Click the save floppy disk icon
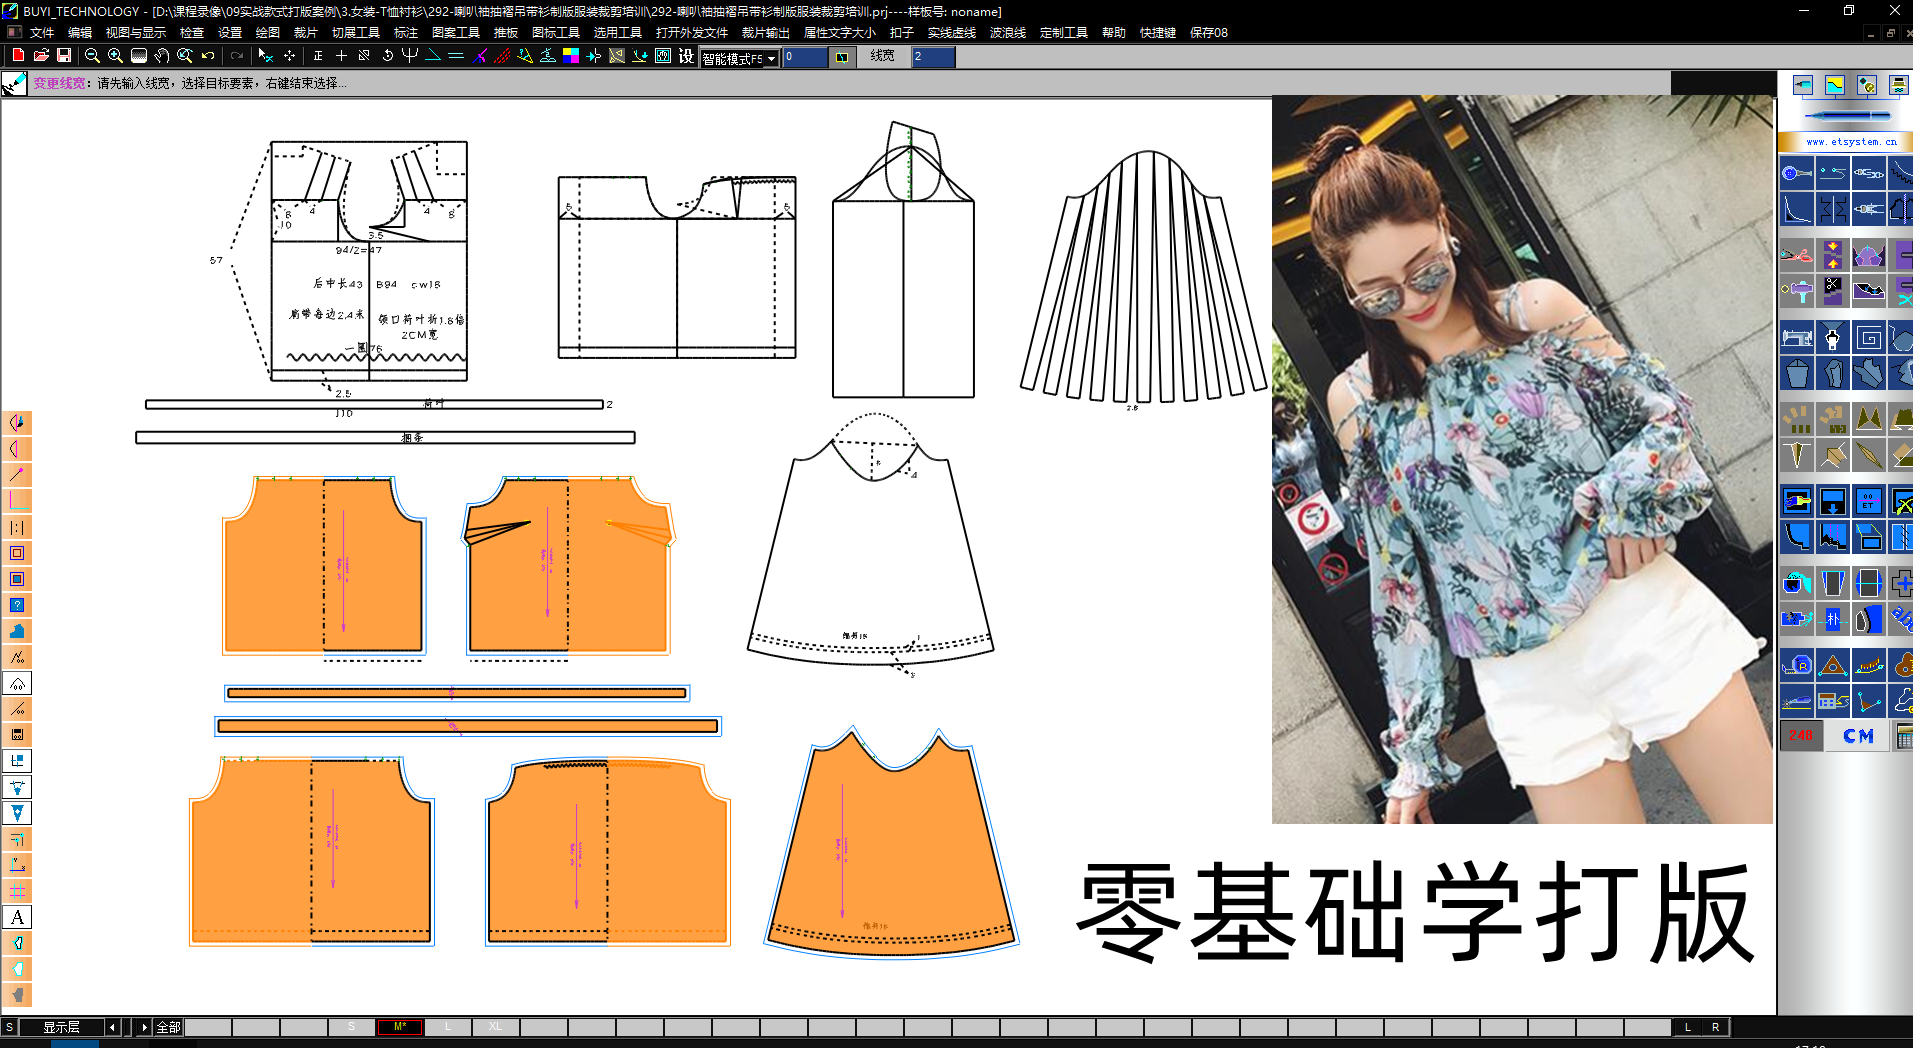 point(64,56)
